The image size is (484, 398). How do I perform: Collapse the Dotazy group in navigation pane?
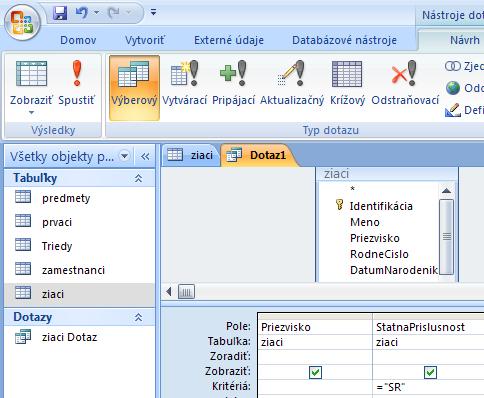point(138,317)
